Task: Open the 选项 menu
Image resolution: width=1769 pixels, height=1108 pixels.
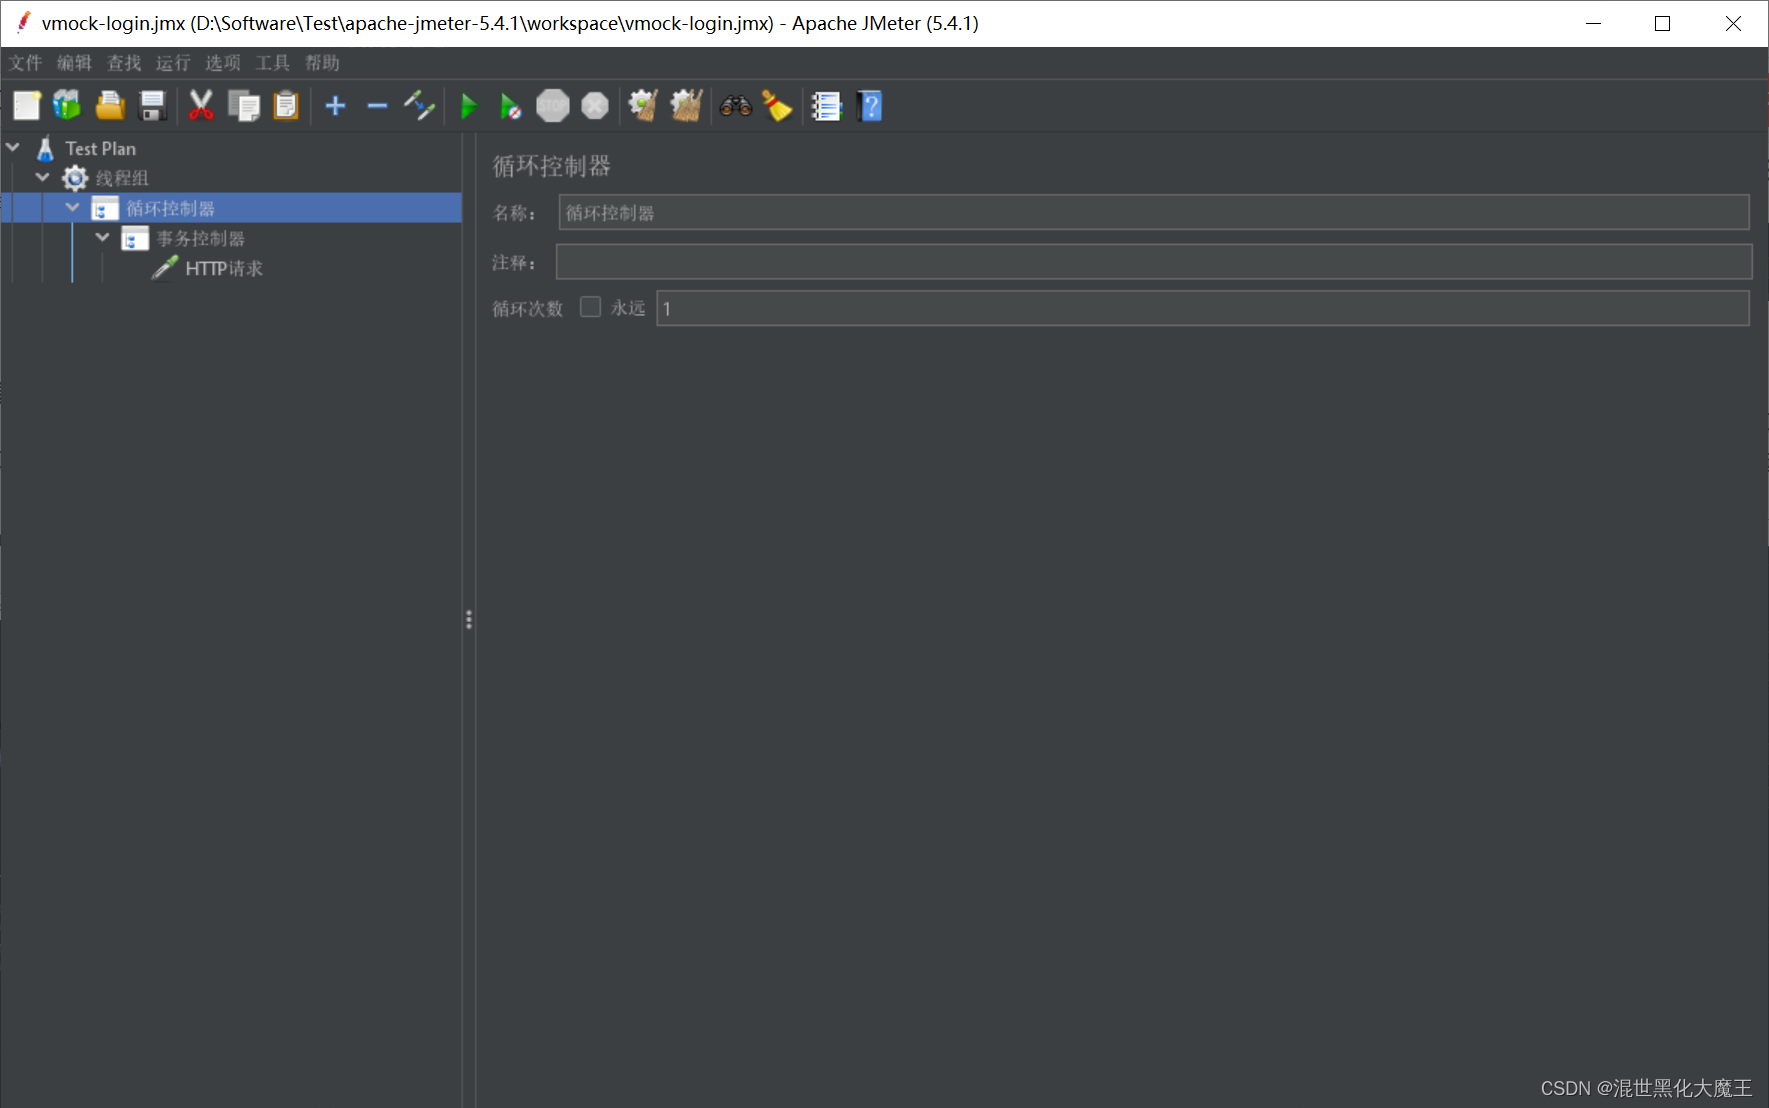Action: point(223,63)
